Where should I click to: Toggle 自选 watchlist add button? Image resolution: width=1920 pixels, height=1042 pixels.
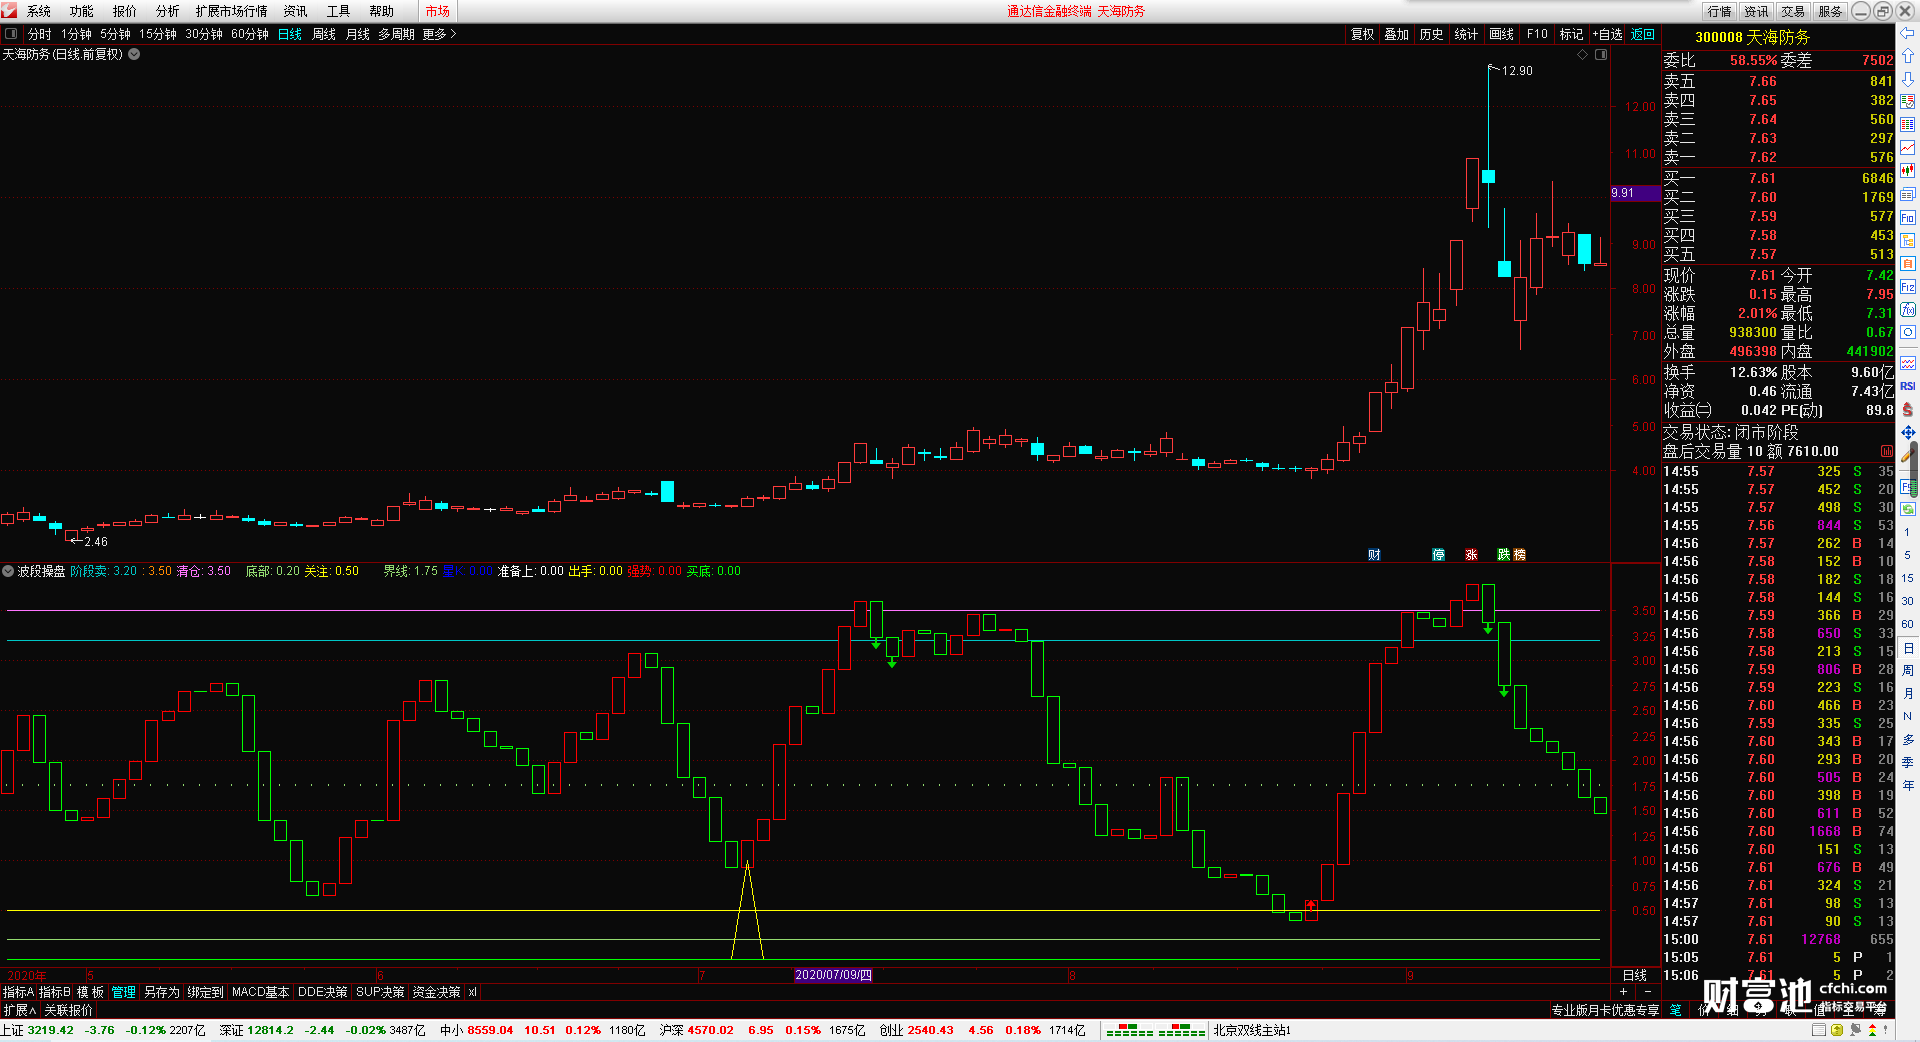(x=1607, y=34)
